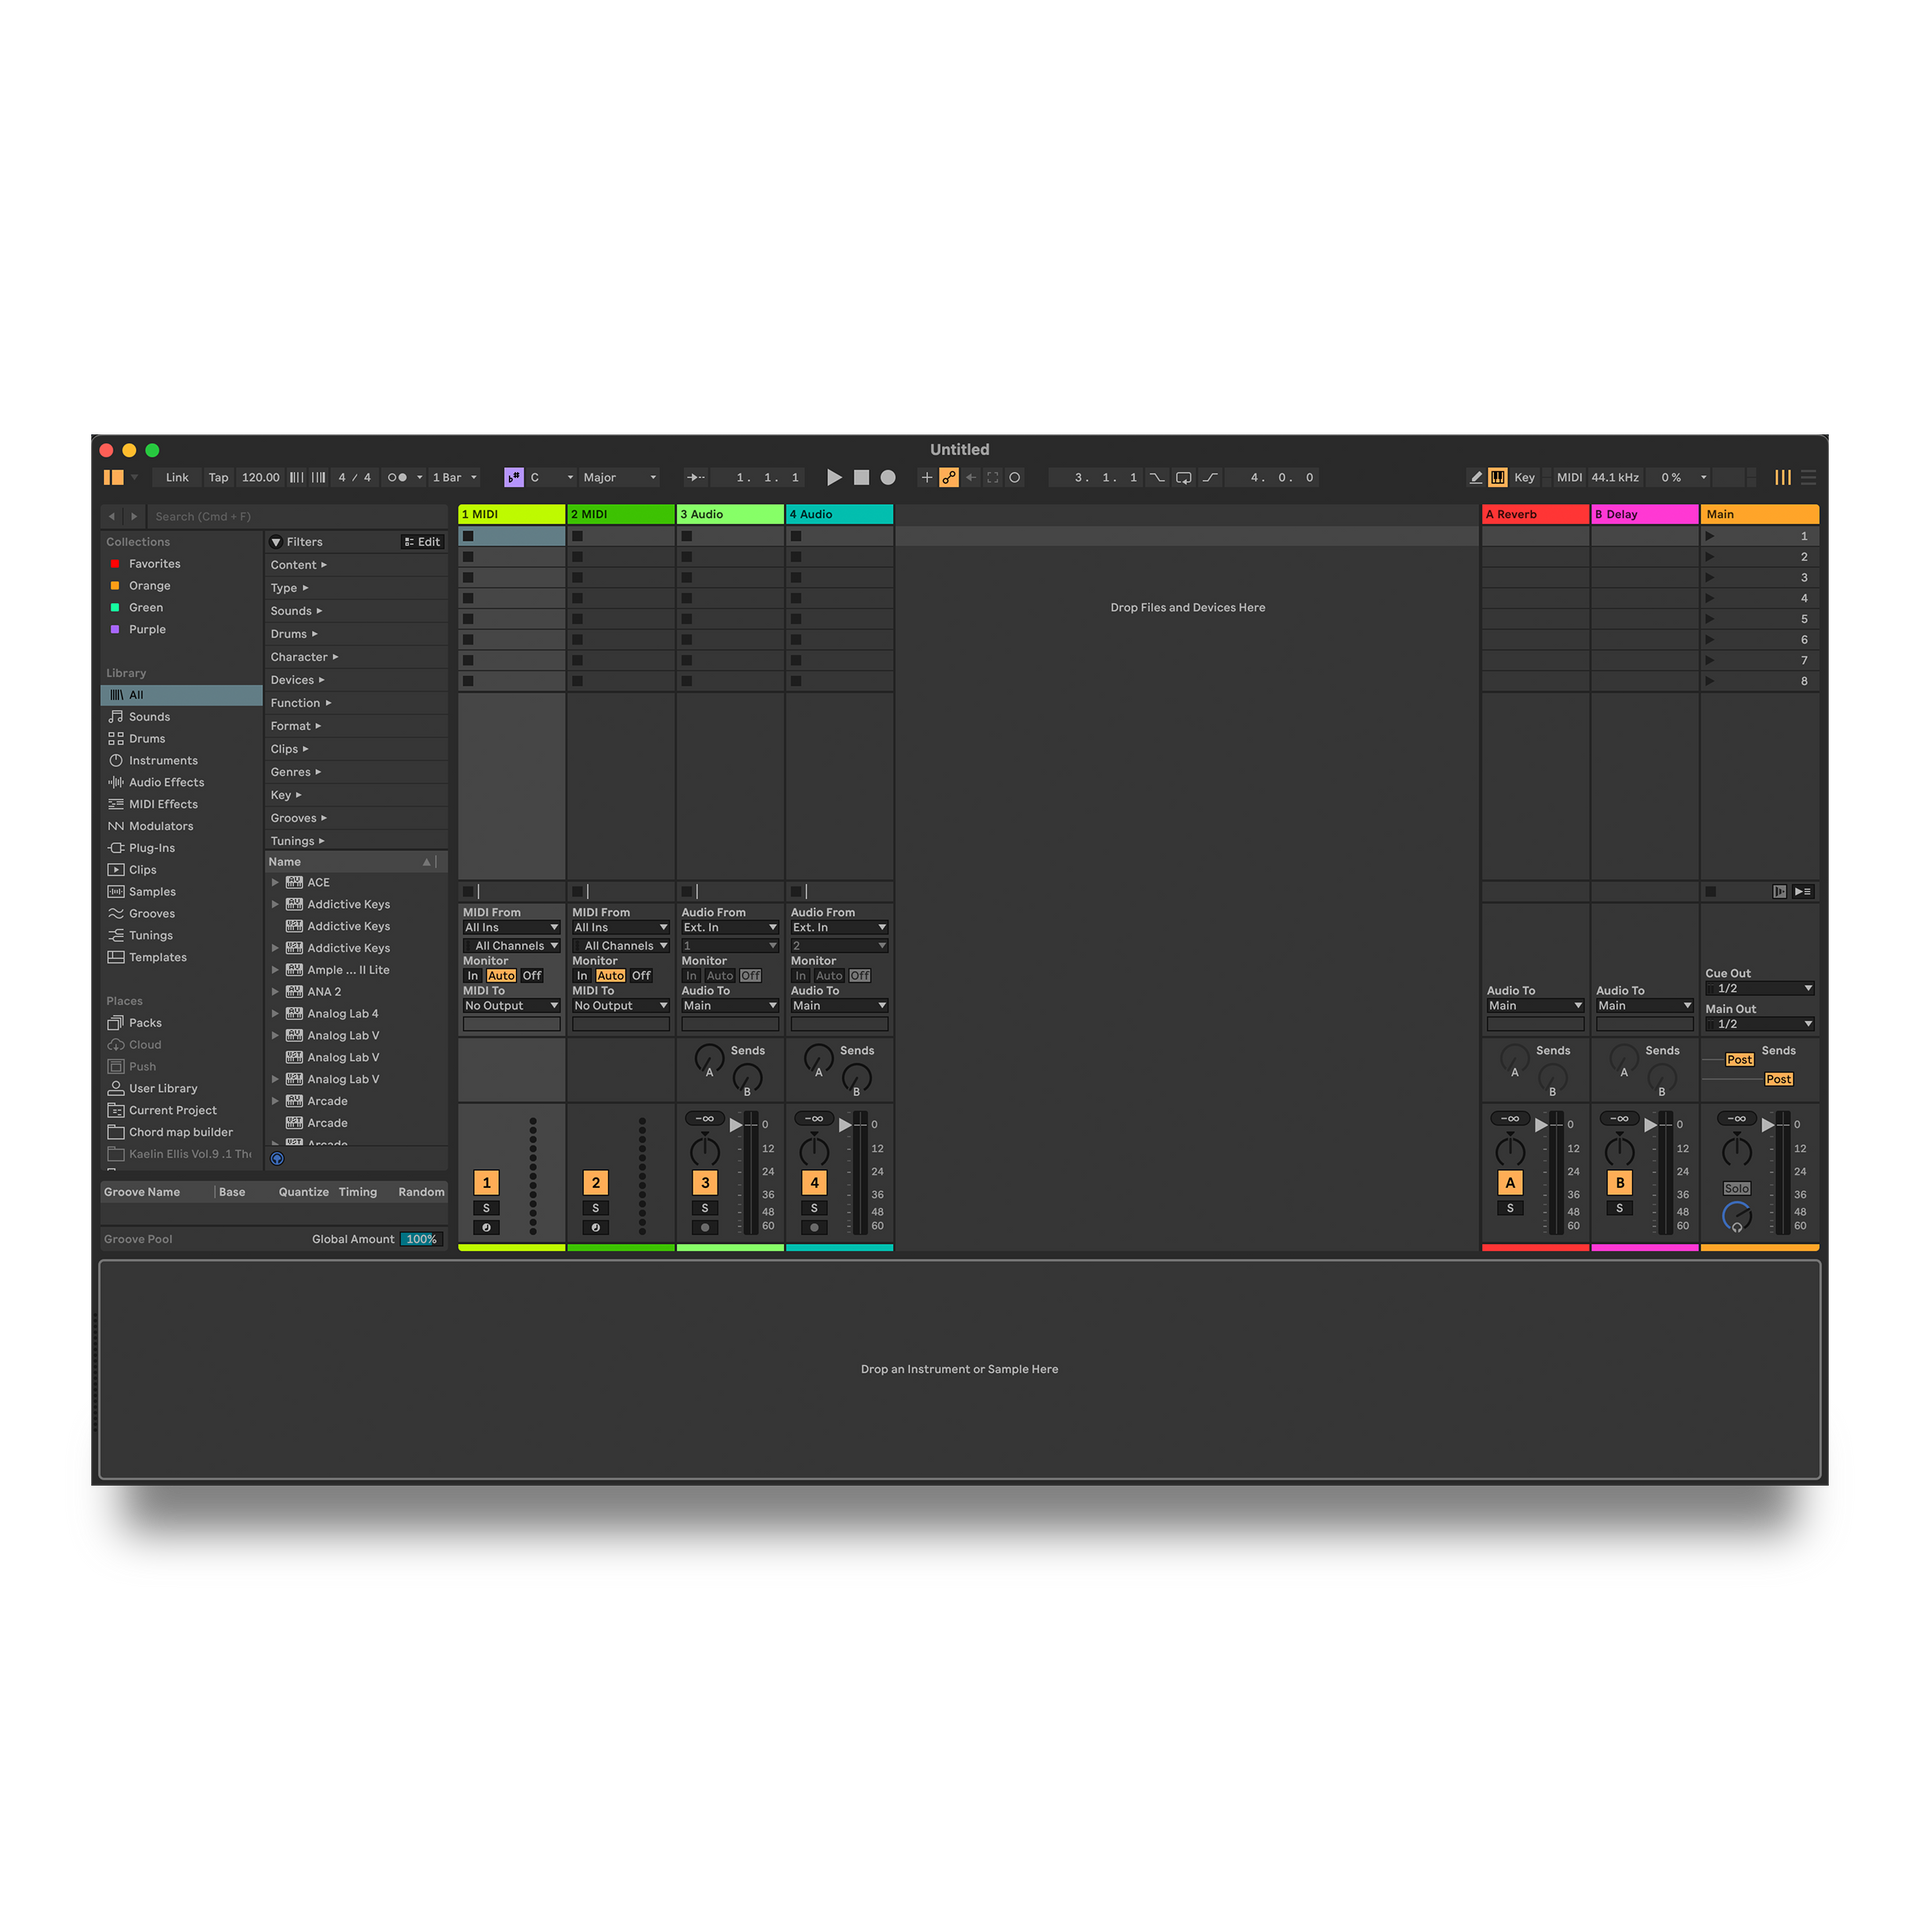1920x1920 pixels.
Task: Open the MIDI From dropdown on track 1
Action: (x=511, y=927)
